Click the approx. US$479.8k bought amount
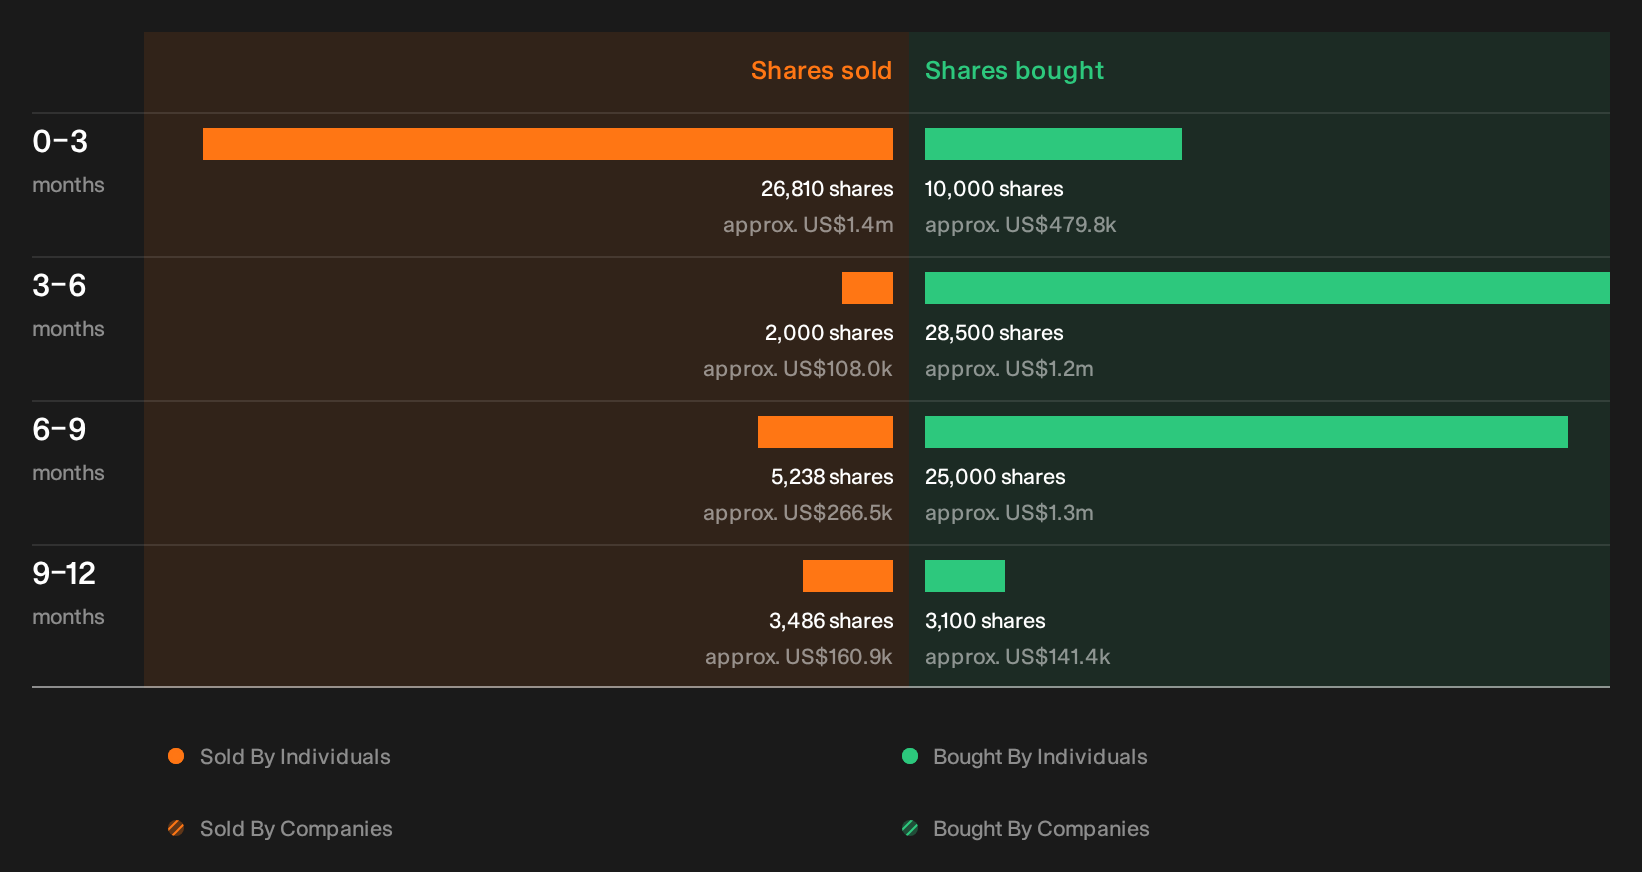The width and height of the screenshot is (1642, 872). coord(1020,225)
